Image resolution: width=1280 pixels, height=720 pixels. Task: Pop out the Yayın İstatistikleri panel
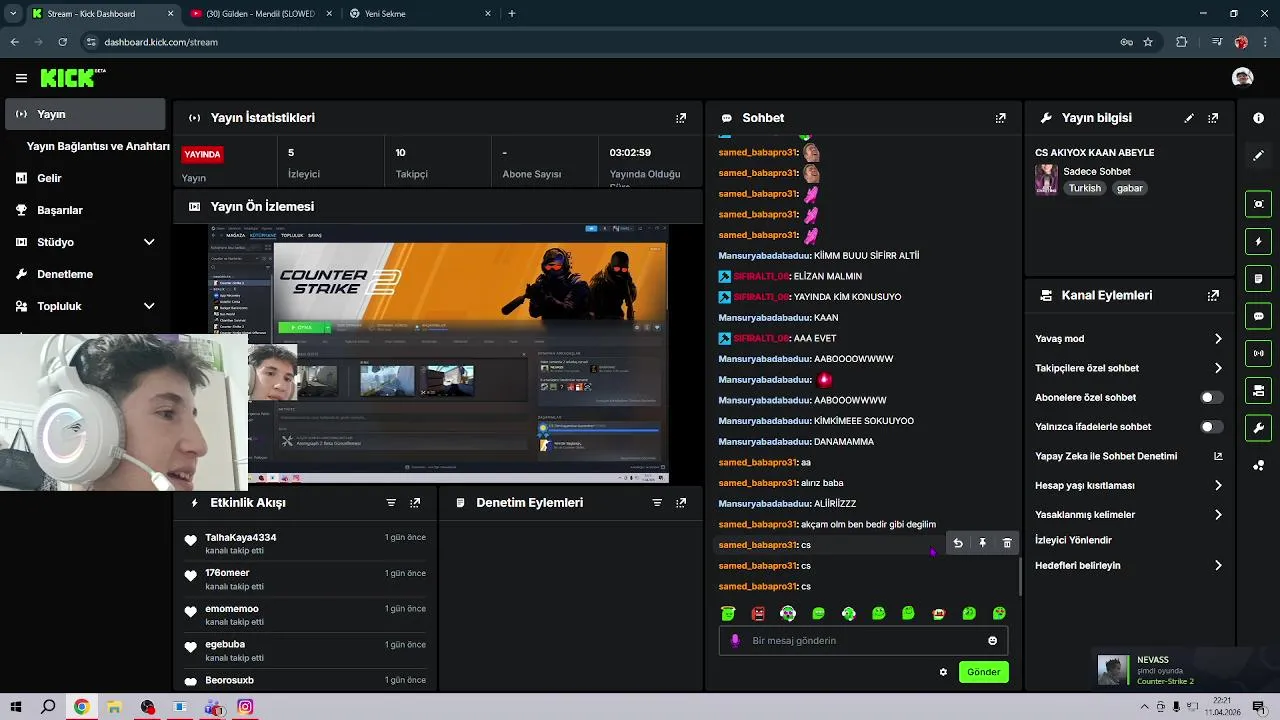(x=681, y=118)
